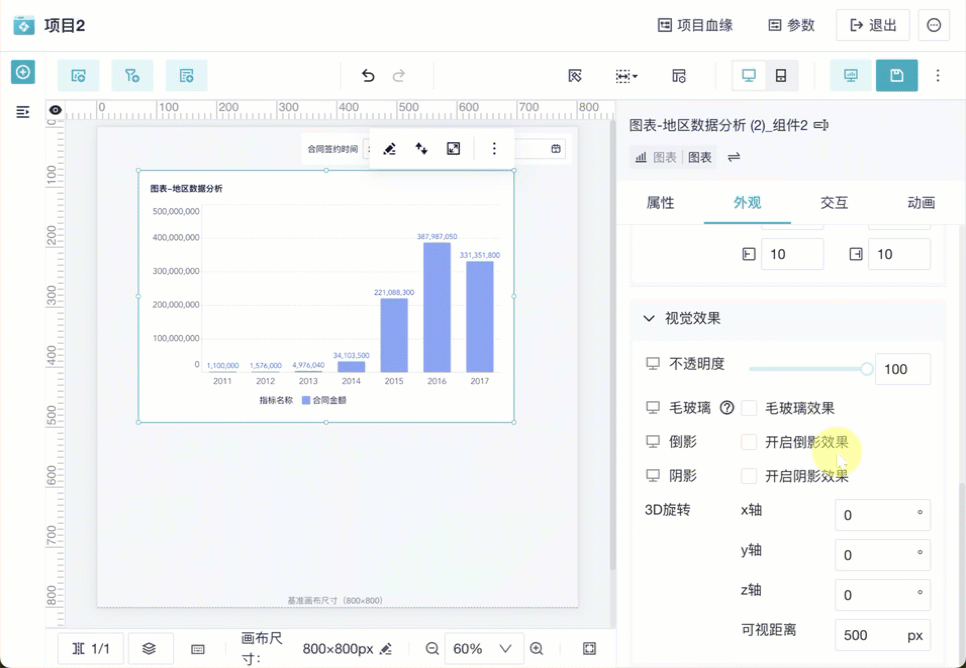Adjust the 不透明度 opacity slider handle
Image resolution: width=966 pixels, height=668 pixels.
pyautogui.click(x=866, y=369)
